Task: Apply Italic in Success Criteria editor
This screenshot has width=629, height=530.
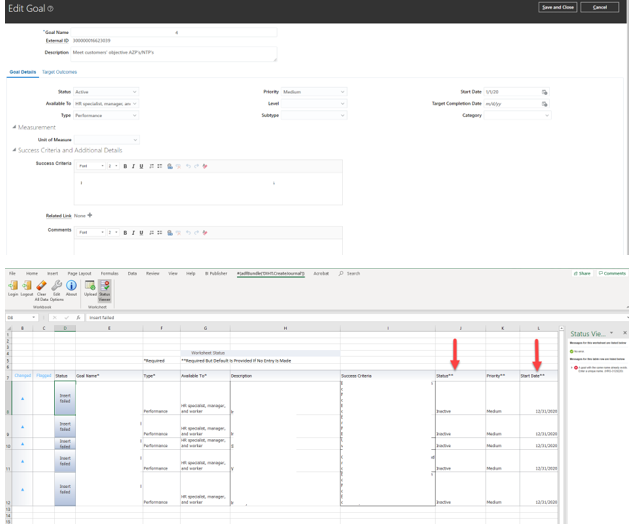Action: pyautogui.click(x=133, y=166)
